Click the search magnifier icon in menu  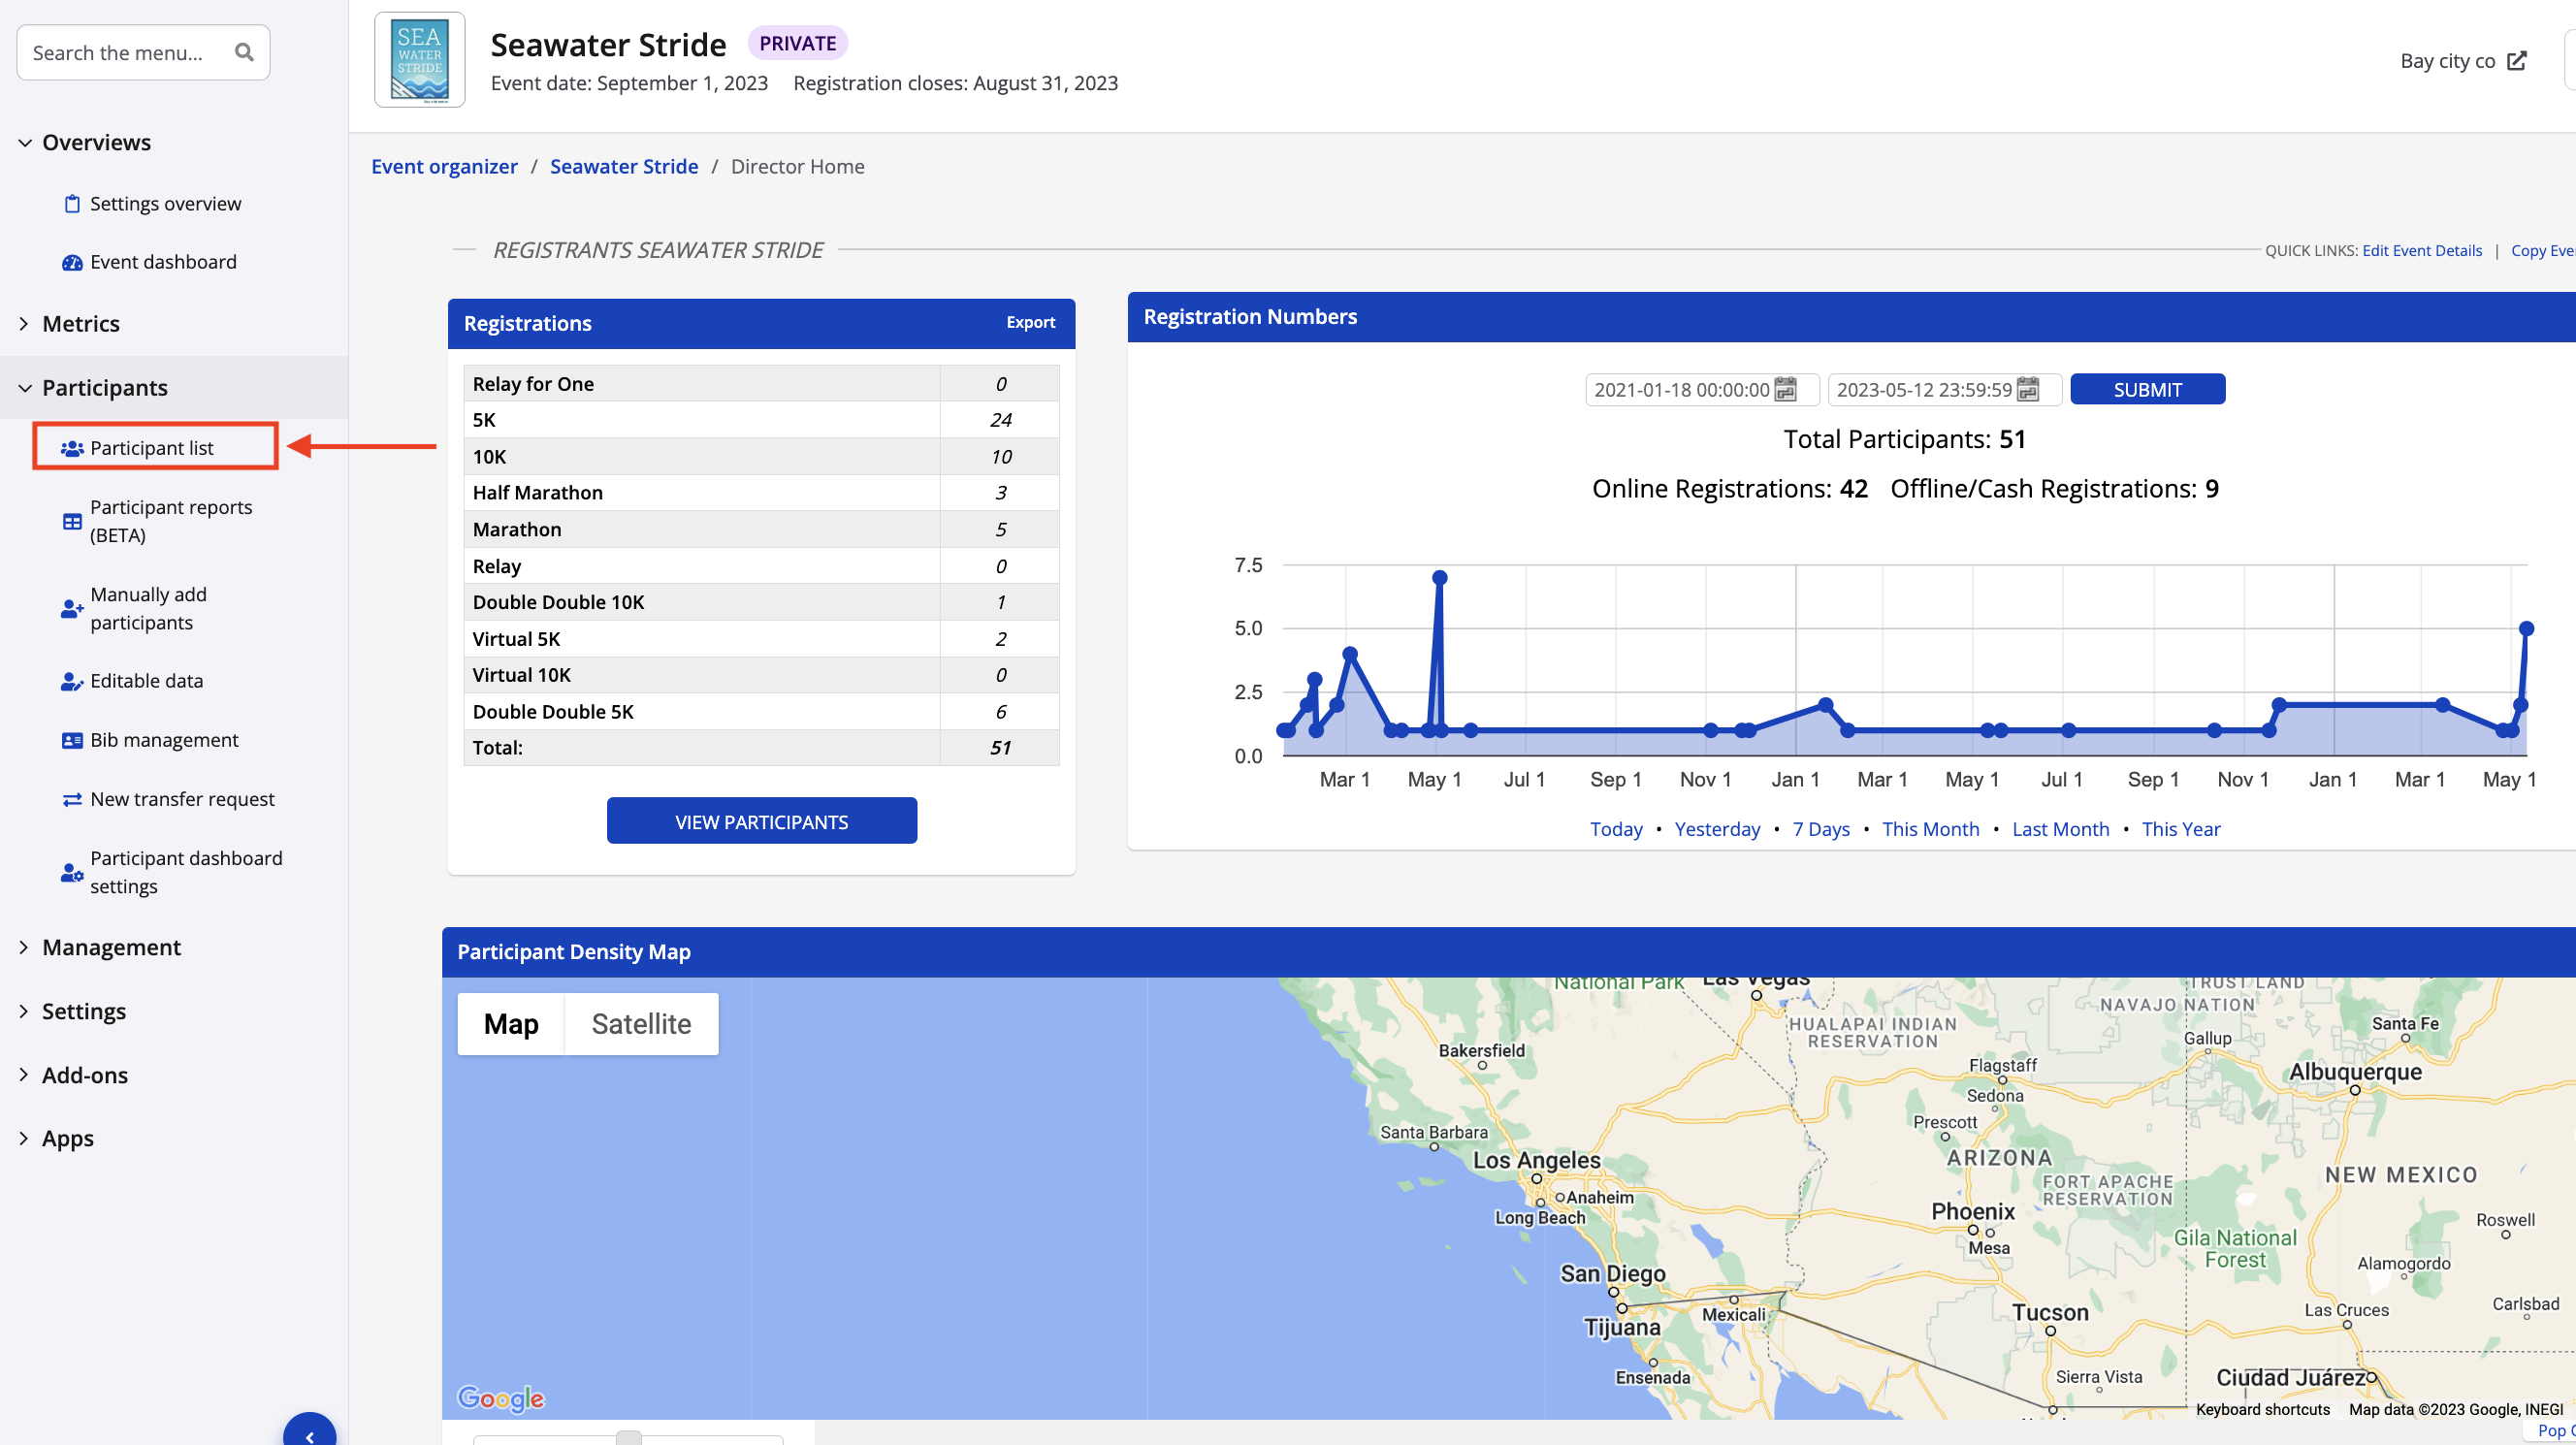point(244,52)
